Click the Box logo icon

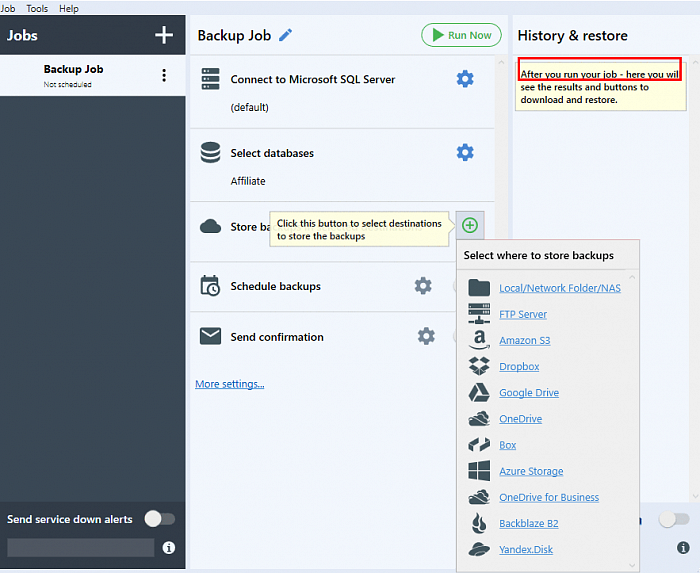pos(479,444)
